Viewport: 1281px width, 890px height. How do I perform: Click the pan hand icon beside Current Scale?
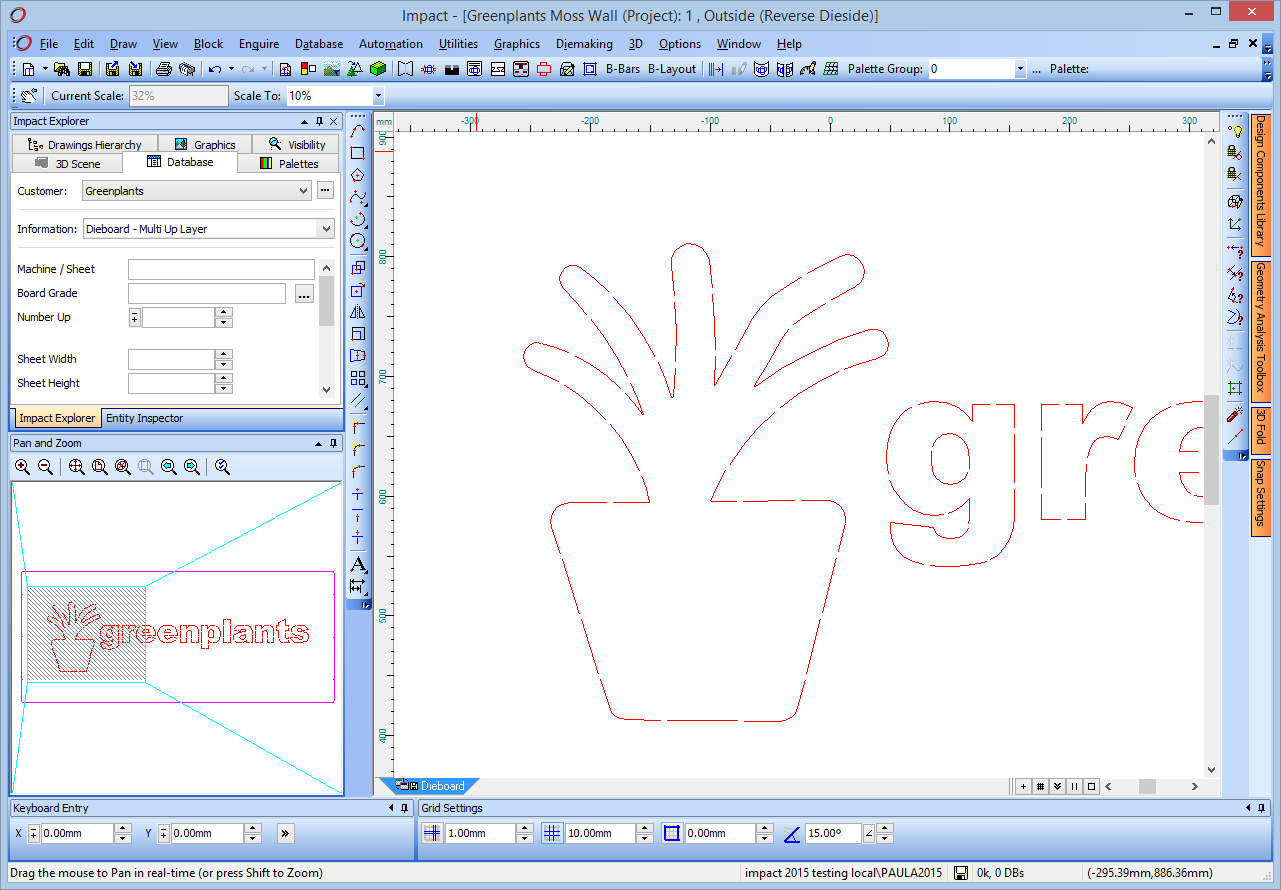pos(29,96)
